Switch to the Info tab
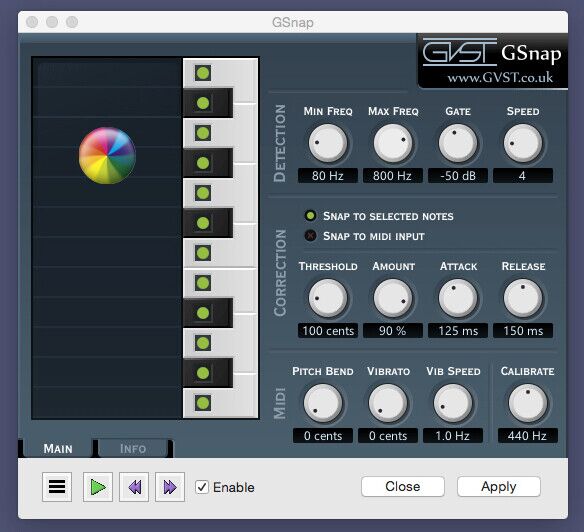The height and width of the screenshot is (532, 584). pyautogui.click(x=133, y=449)
